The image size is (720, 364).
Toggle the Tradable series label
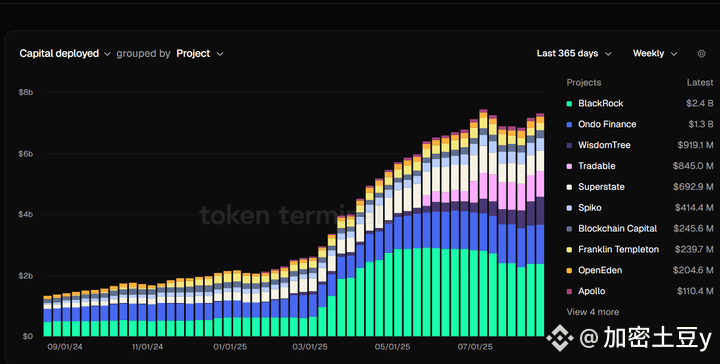tap(596, 166)
